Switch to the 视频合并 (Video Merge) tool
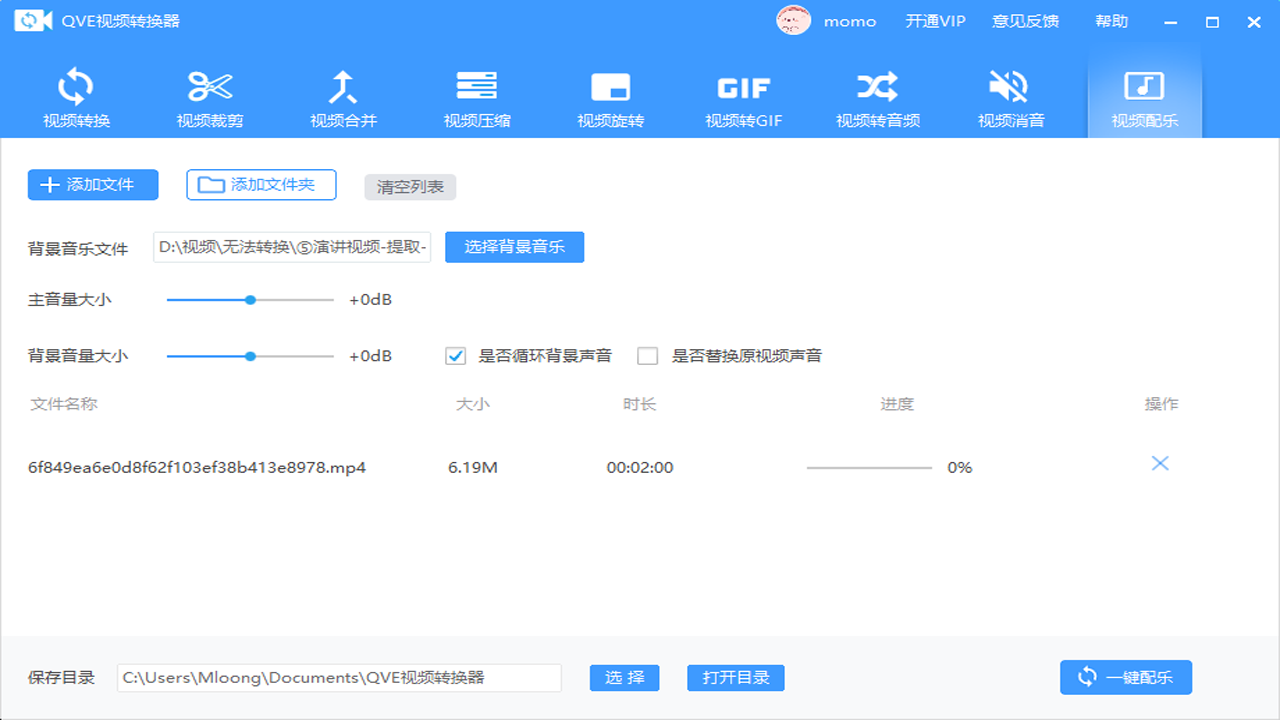 click(x=343, y=95)
